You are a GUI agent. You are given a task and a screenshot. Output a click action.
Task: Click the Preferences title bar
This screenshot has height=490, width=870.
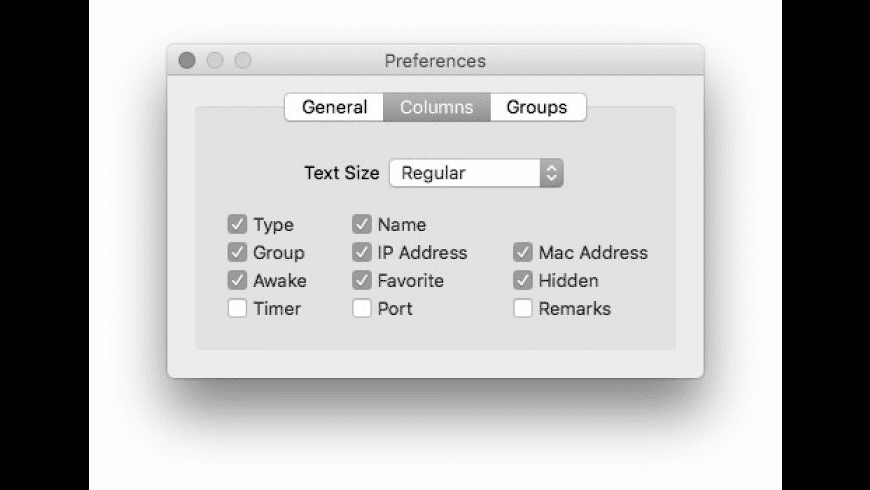pyautogui.click(x=435, y=60)
